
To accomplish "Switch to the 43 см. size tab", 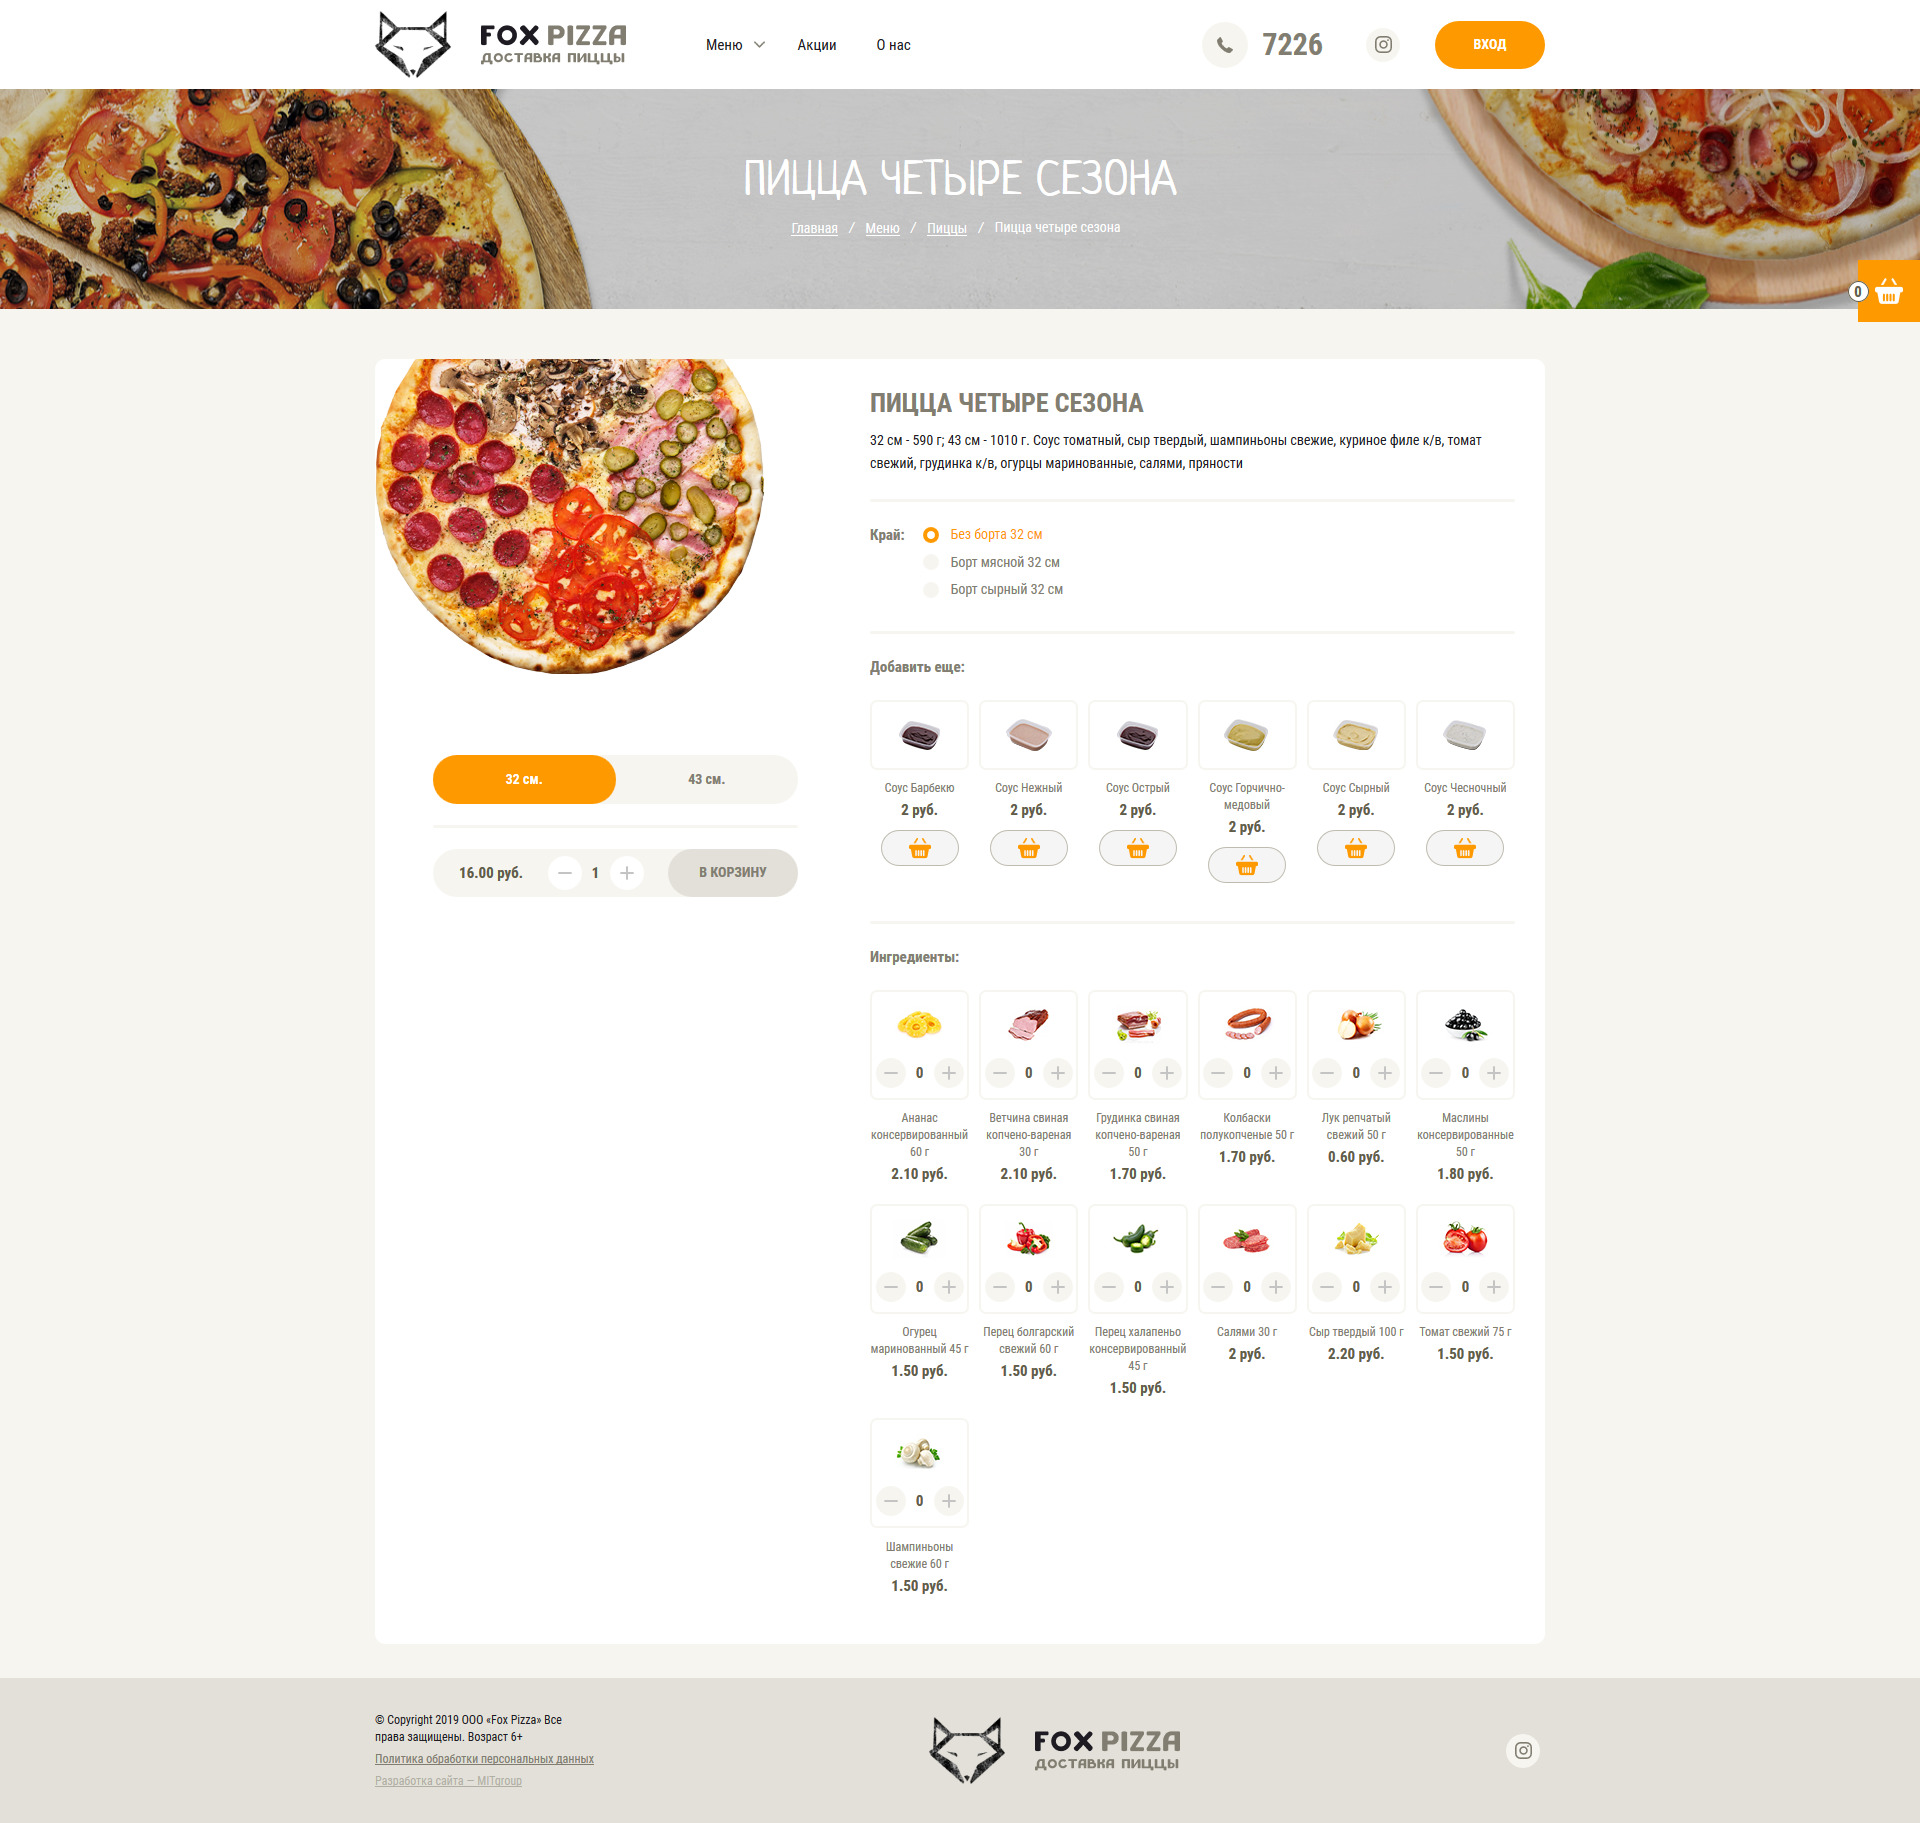I will point(706,779).
